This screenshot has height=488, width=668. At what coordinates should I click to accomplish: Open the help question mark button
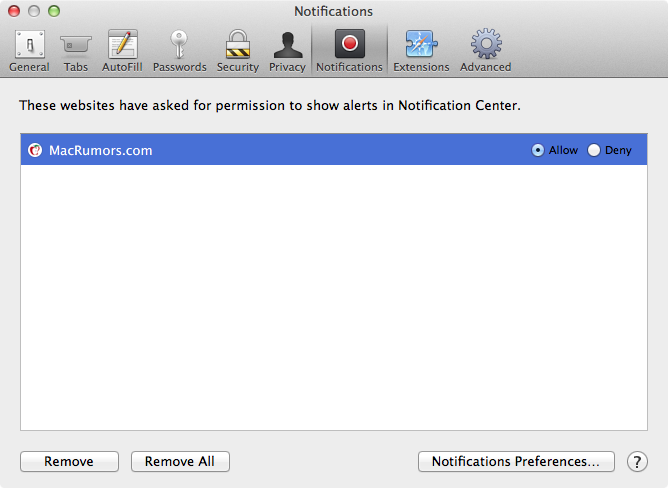point(637,462)
